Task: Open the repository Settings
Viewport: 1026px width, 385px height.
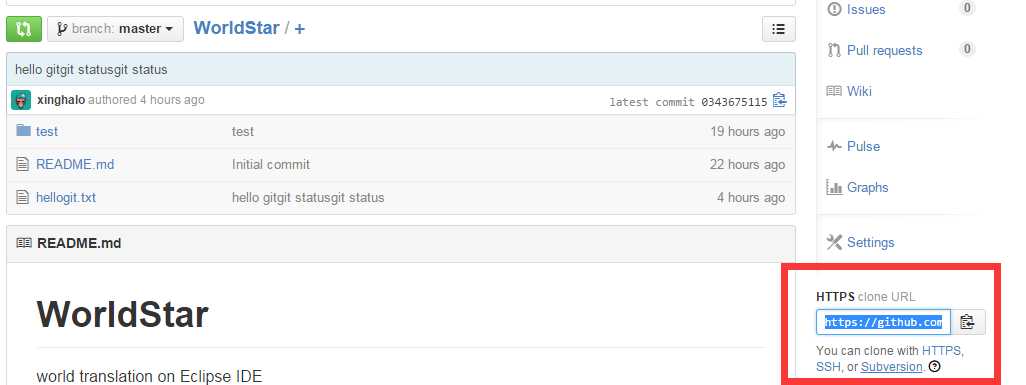Action: (x=870, y=242)
